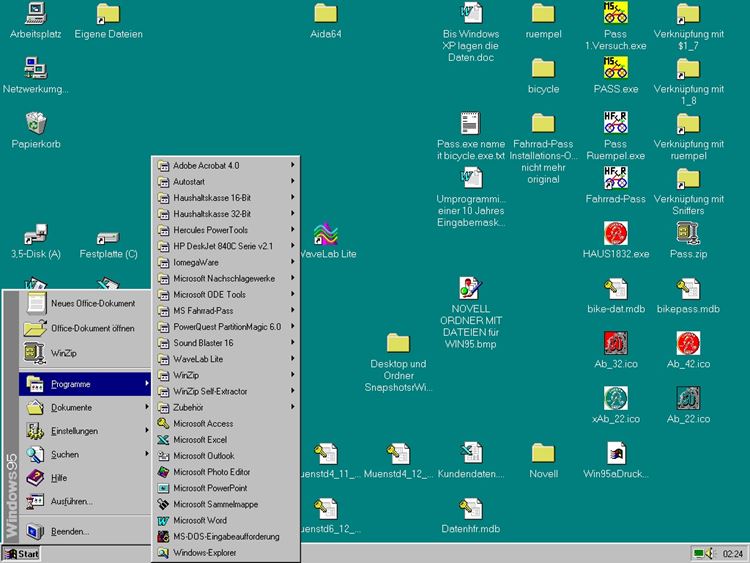The height and width of the screenshot is (563, 750).
Task: Open the Einstellungen submenu in Start menu
Action: [85, 431]
